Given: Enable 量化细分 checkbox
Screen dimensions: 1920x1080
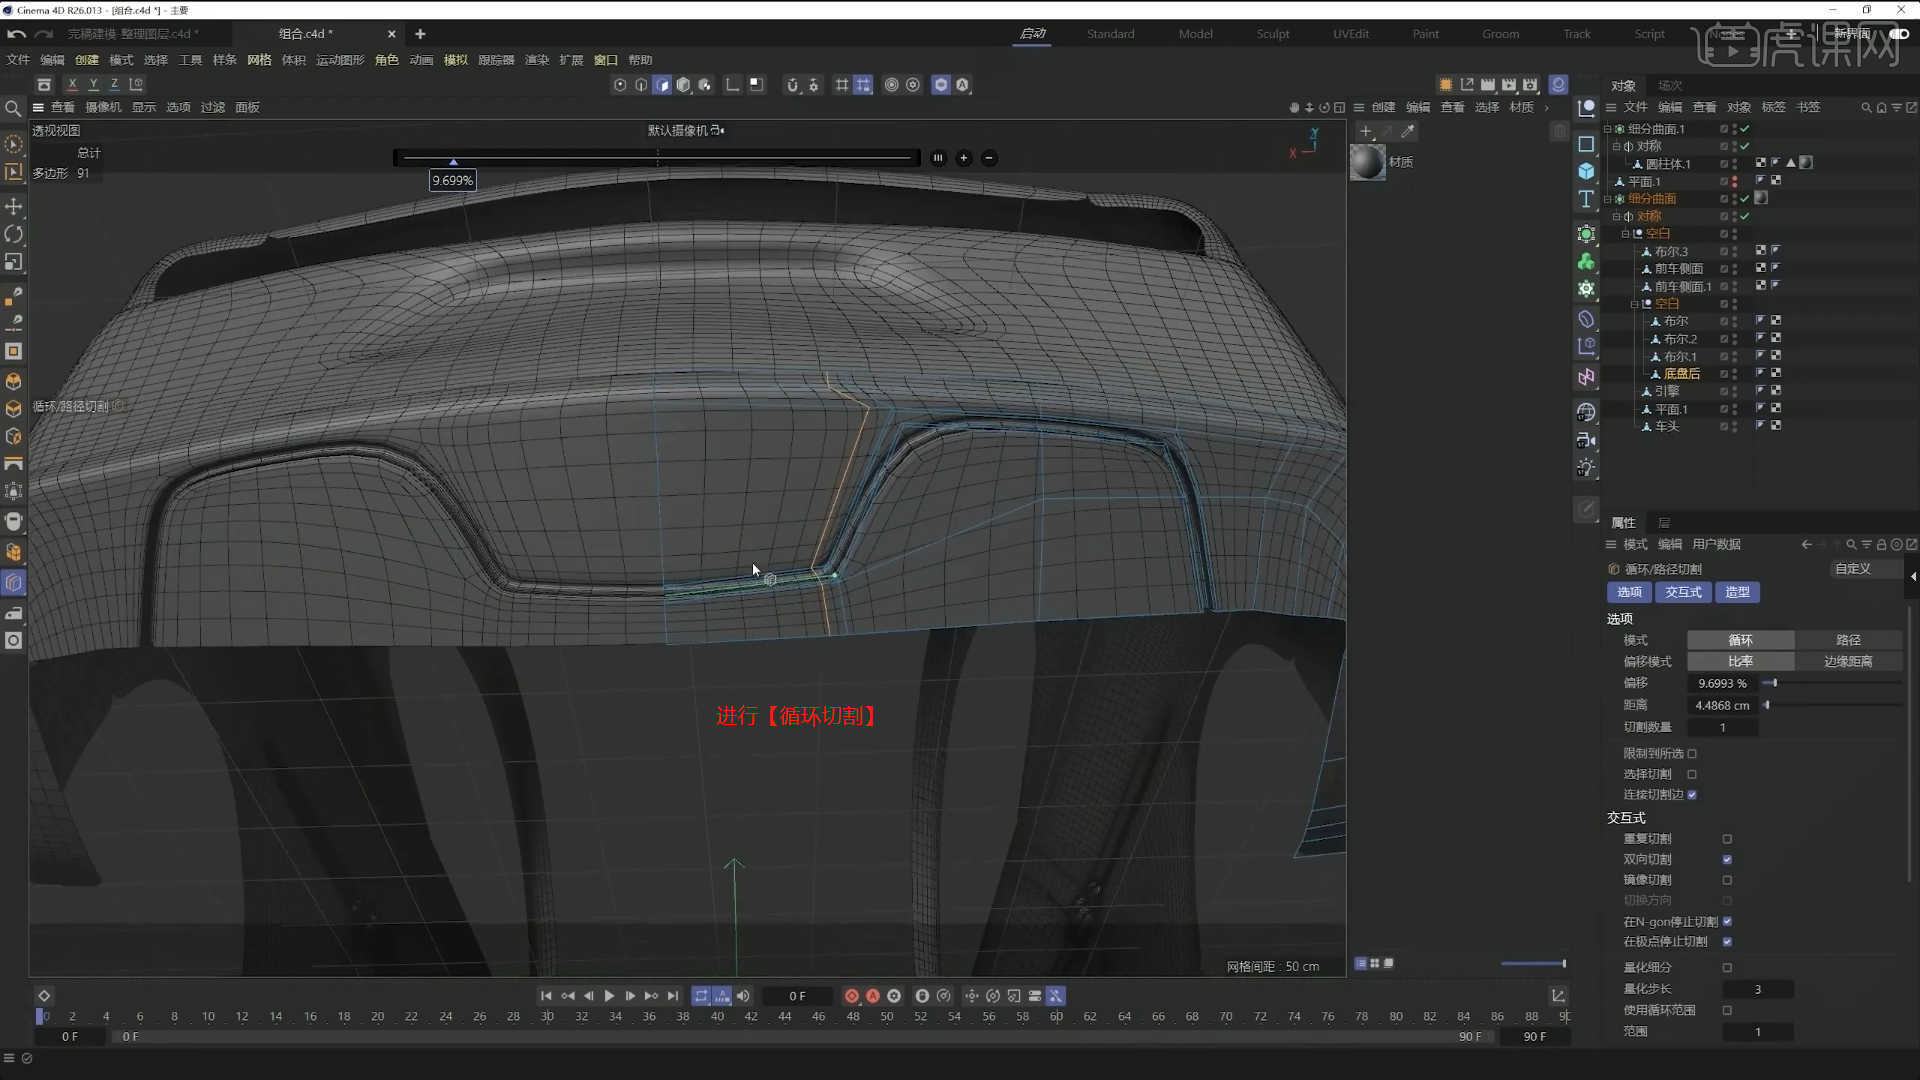Looking at the screenshot, I should point(1727,968).
